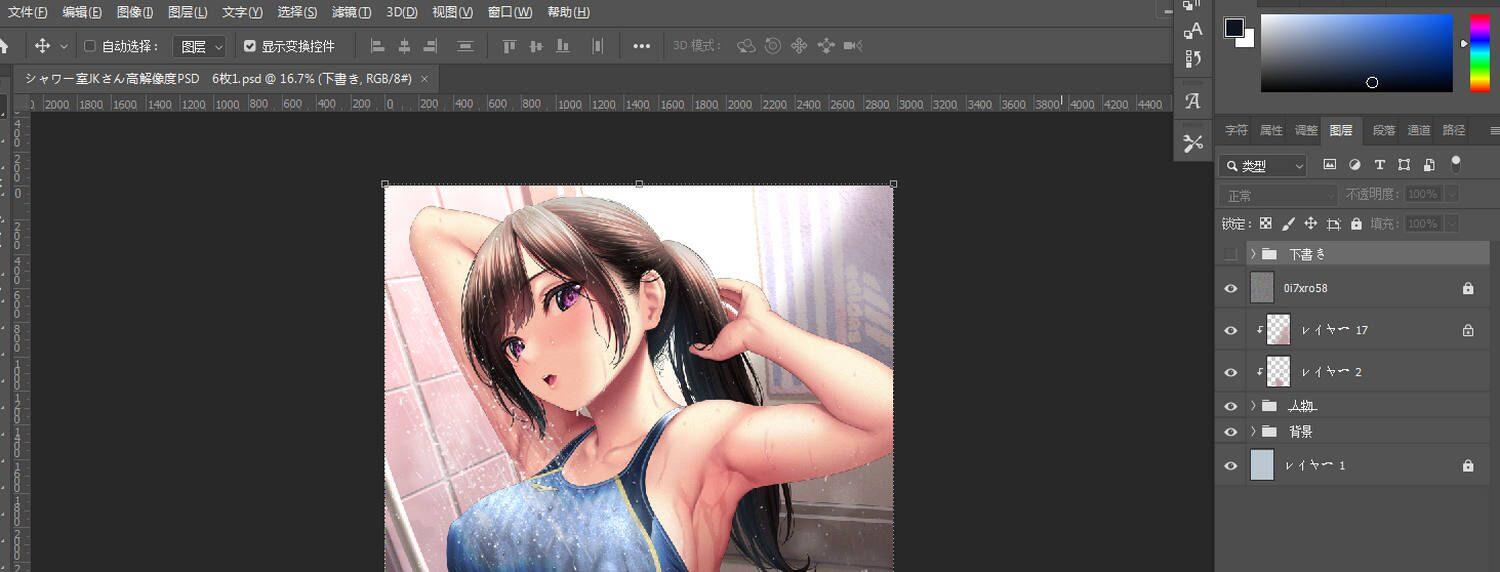This screenshot has height=572, width=1500.
Task: Filter layers by smart object icon
Action: coord(1429,165)
